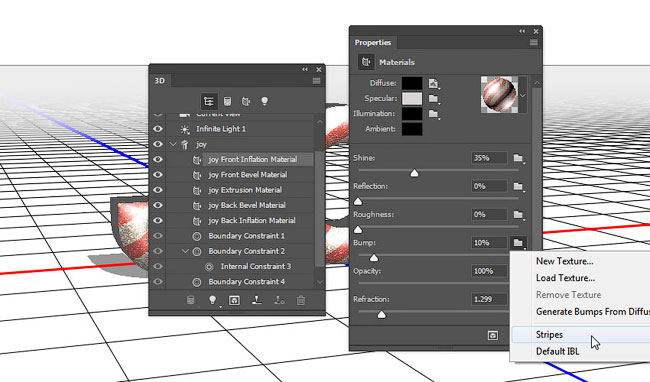Filter 3D panel by lights
Screen dimensions: 650x382
[x=264, y=101]
